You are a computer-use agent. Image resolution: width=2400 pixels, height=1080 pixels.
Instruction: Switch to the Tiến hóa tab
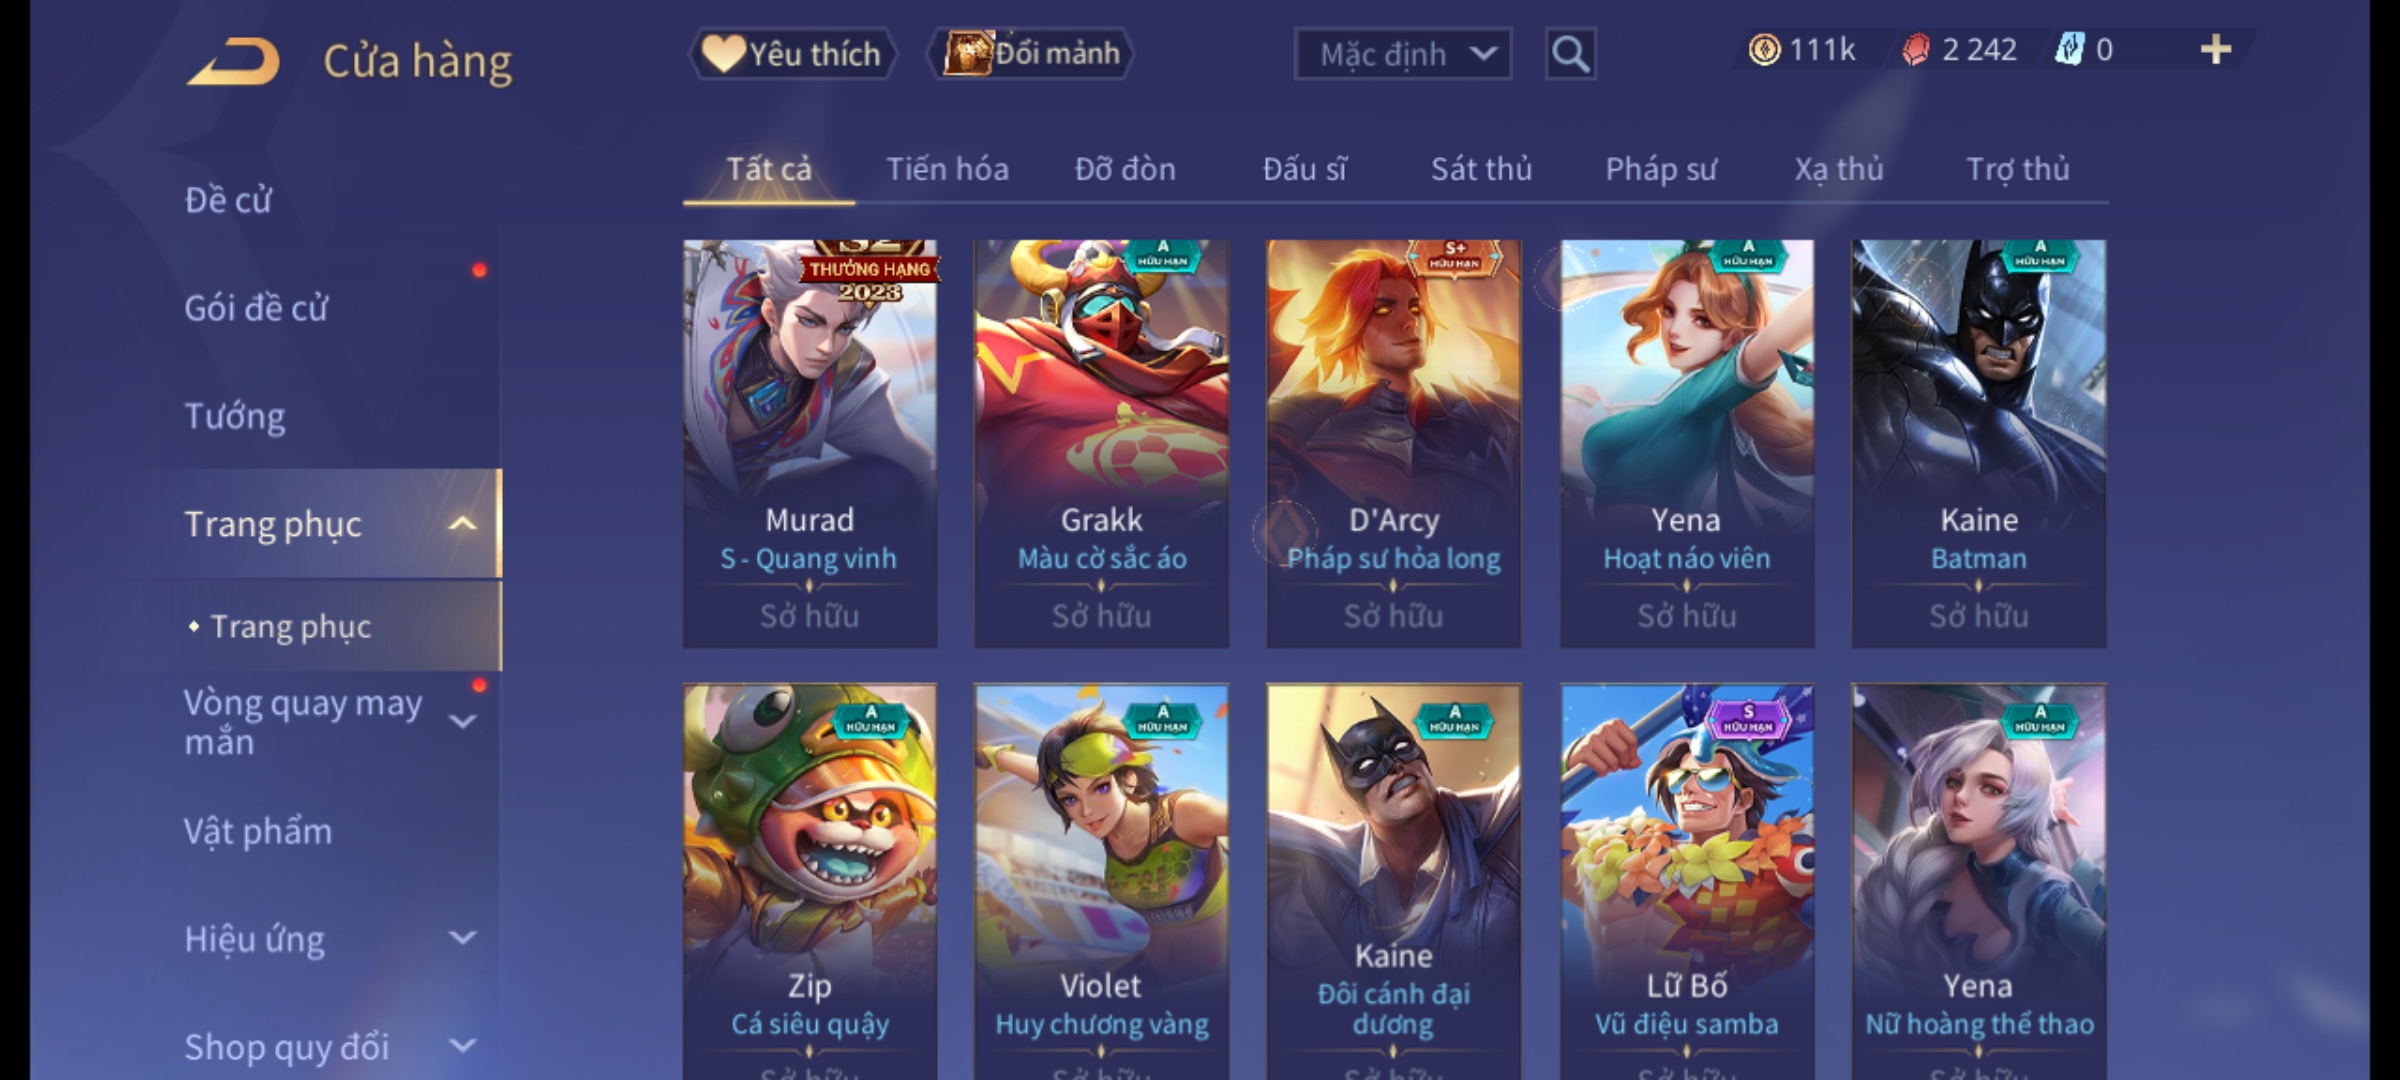[x=947, y=169]
